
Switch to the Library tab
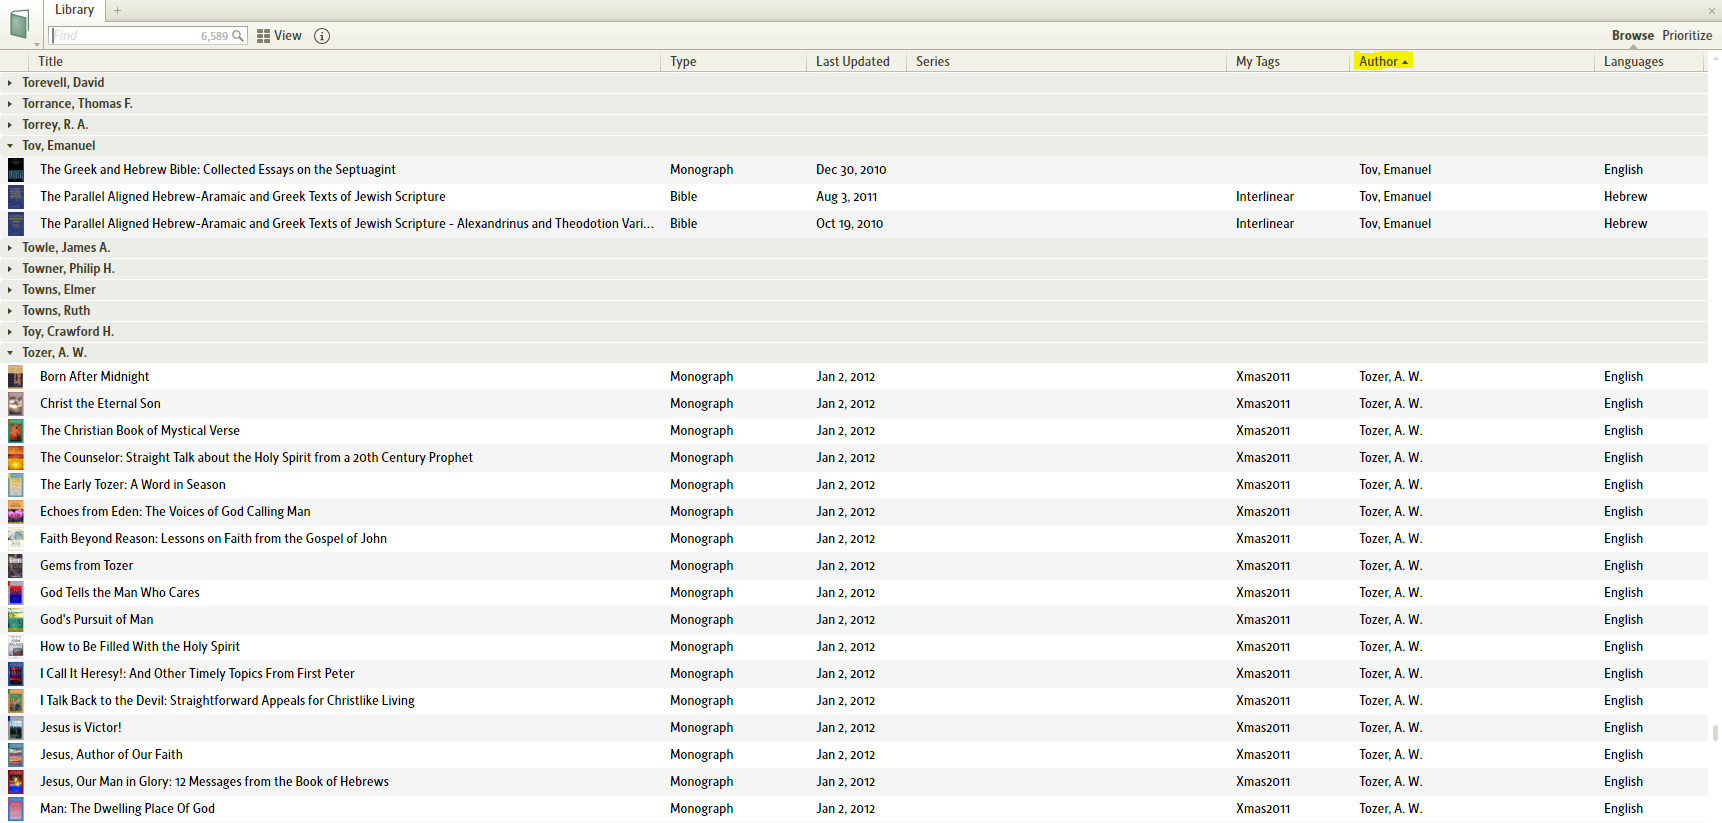pyautogui.click(x=74, y=10)
